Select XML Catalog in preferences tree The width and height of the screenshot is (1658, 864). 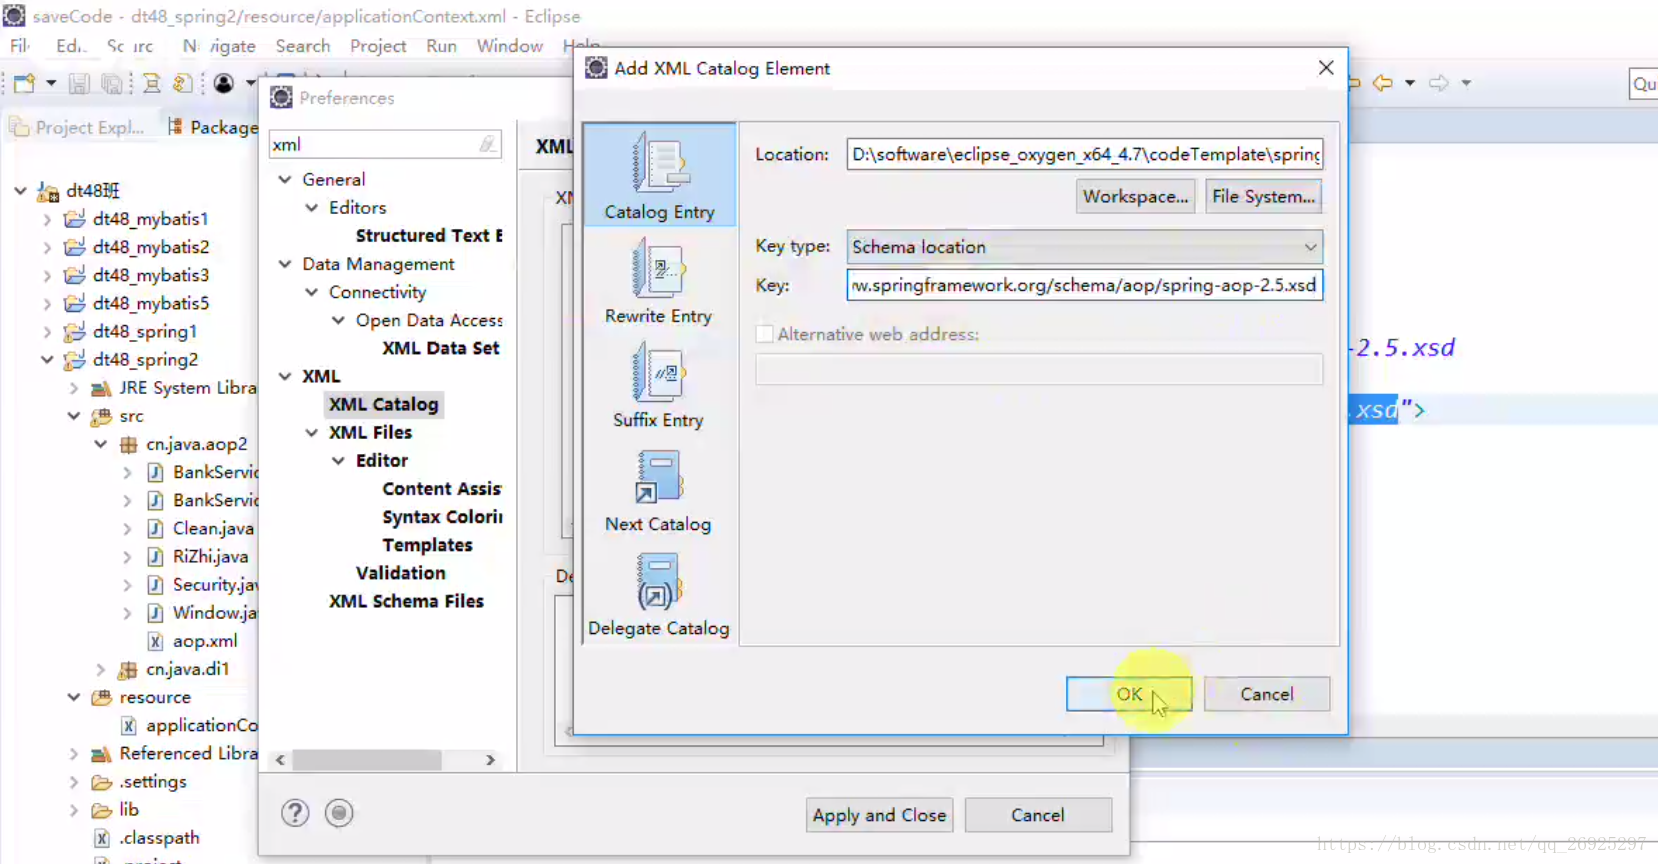384,404
